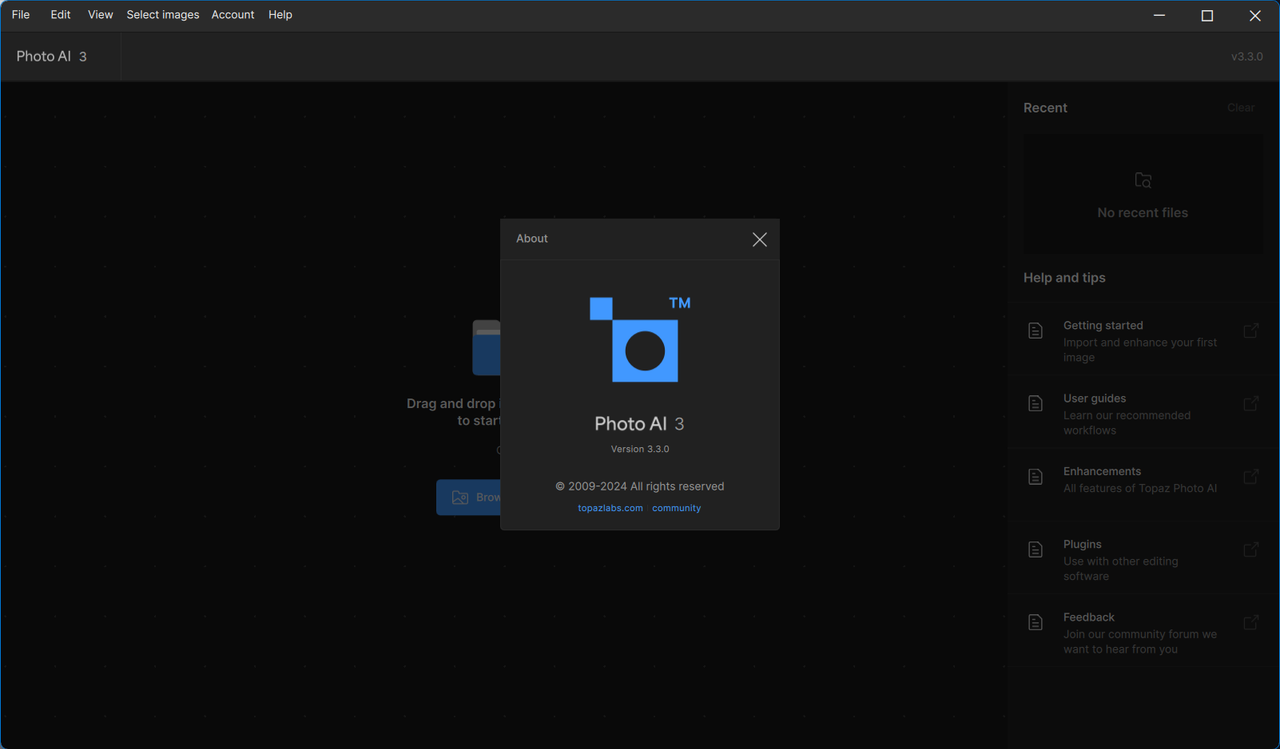
Task: Open the Select images menu
Action: pyautogui.click(x=163, y=15)
